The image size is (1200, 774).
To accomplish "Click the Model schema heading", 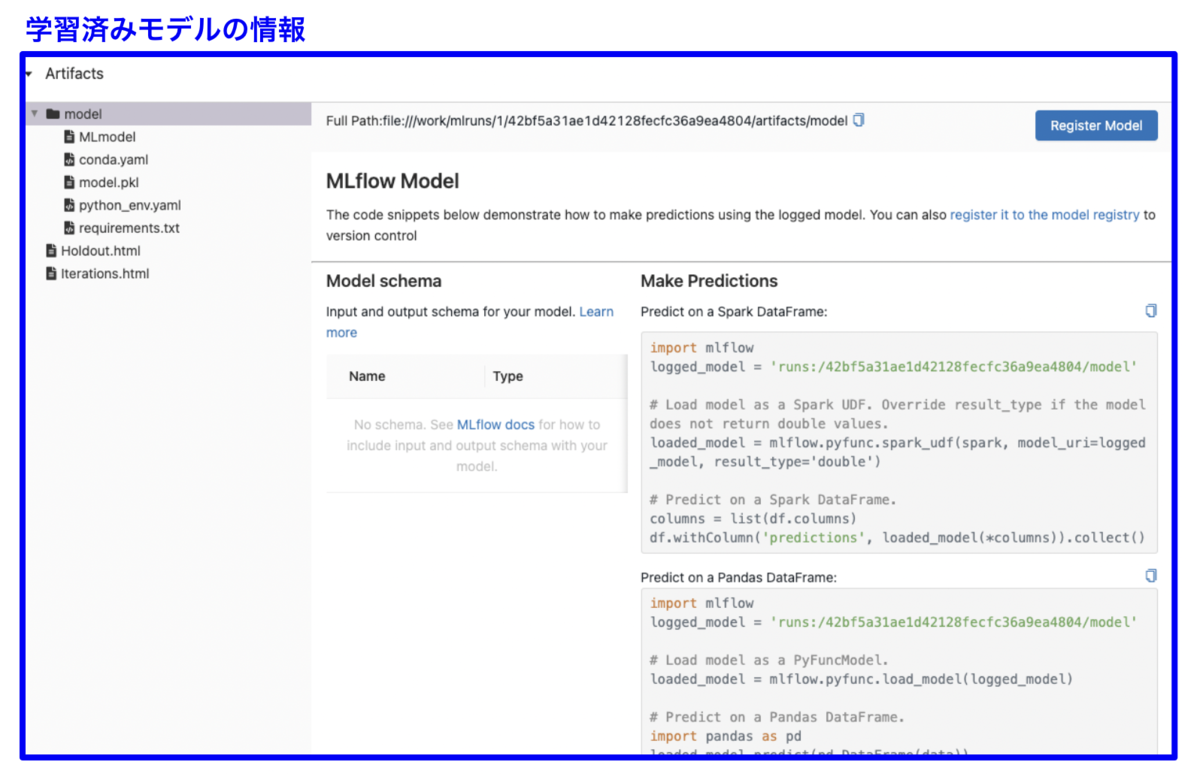I will tap(384, 281).
